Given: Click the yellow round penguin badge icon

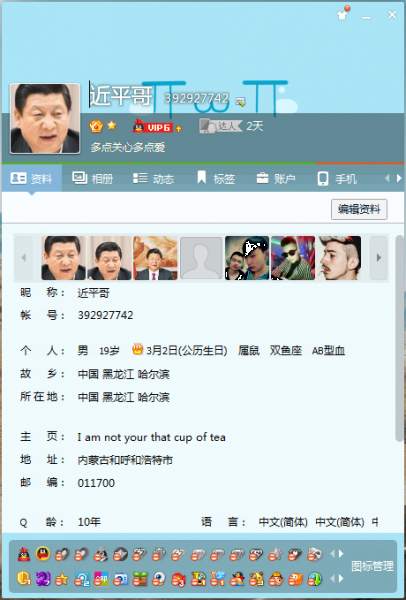Looking at the screenshot, I should 43,554.
